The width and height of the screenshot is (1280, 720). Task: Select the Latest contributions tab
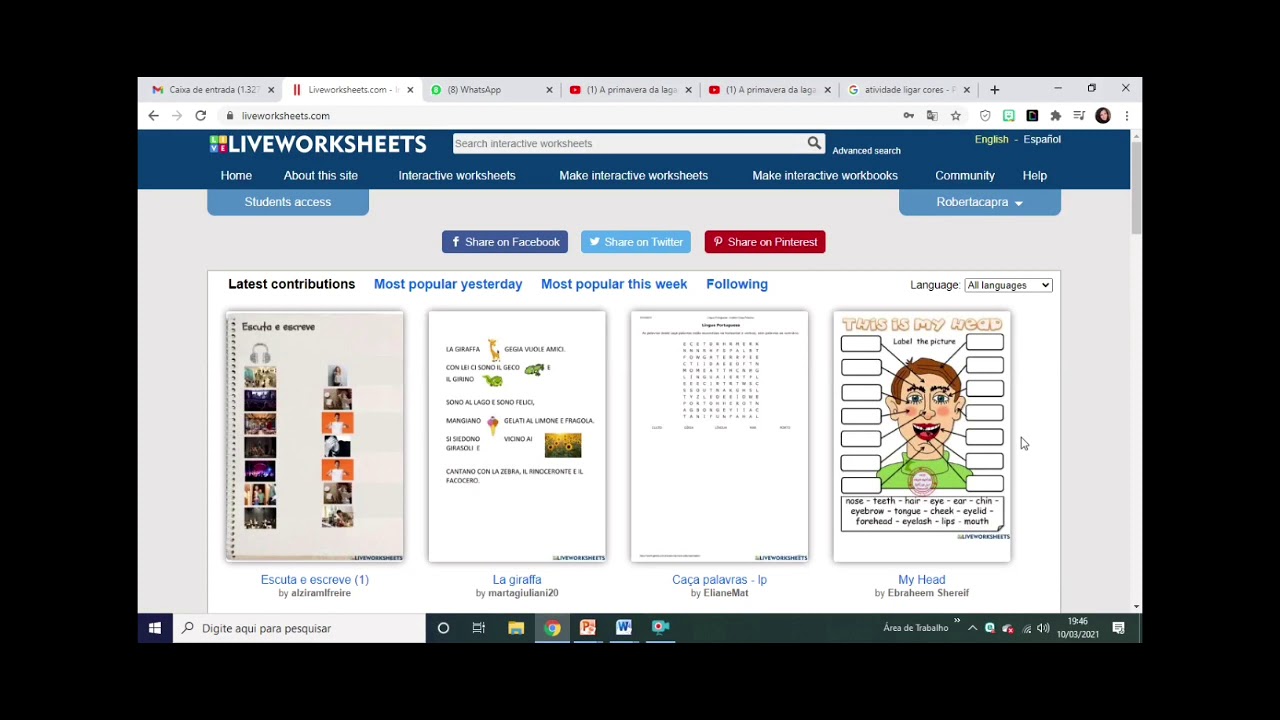click(291, 284)
